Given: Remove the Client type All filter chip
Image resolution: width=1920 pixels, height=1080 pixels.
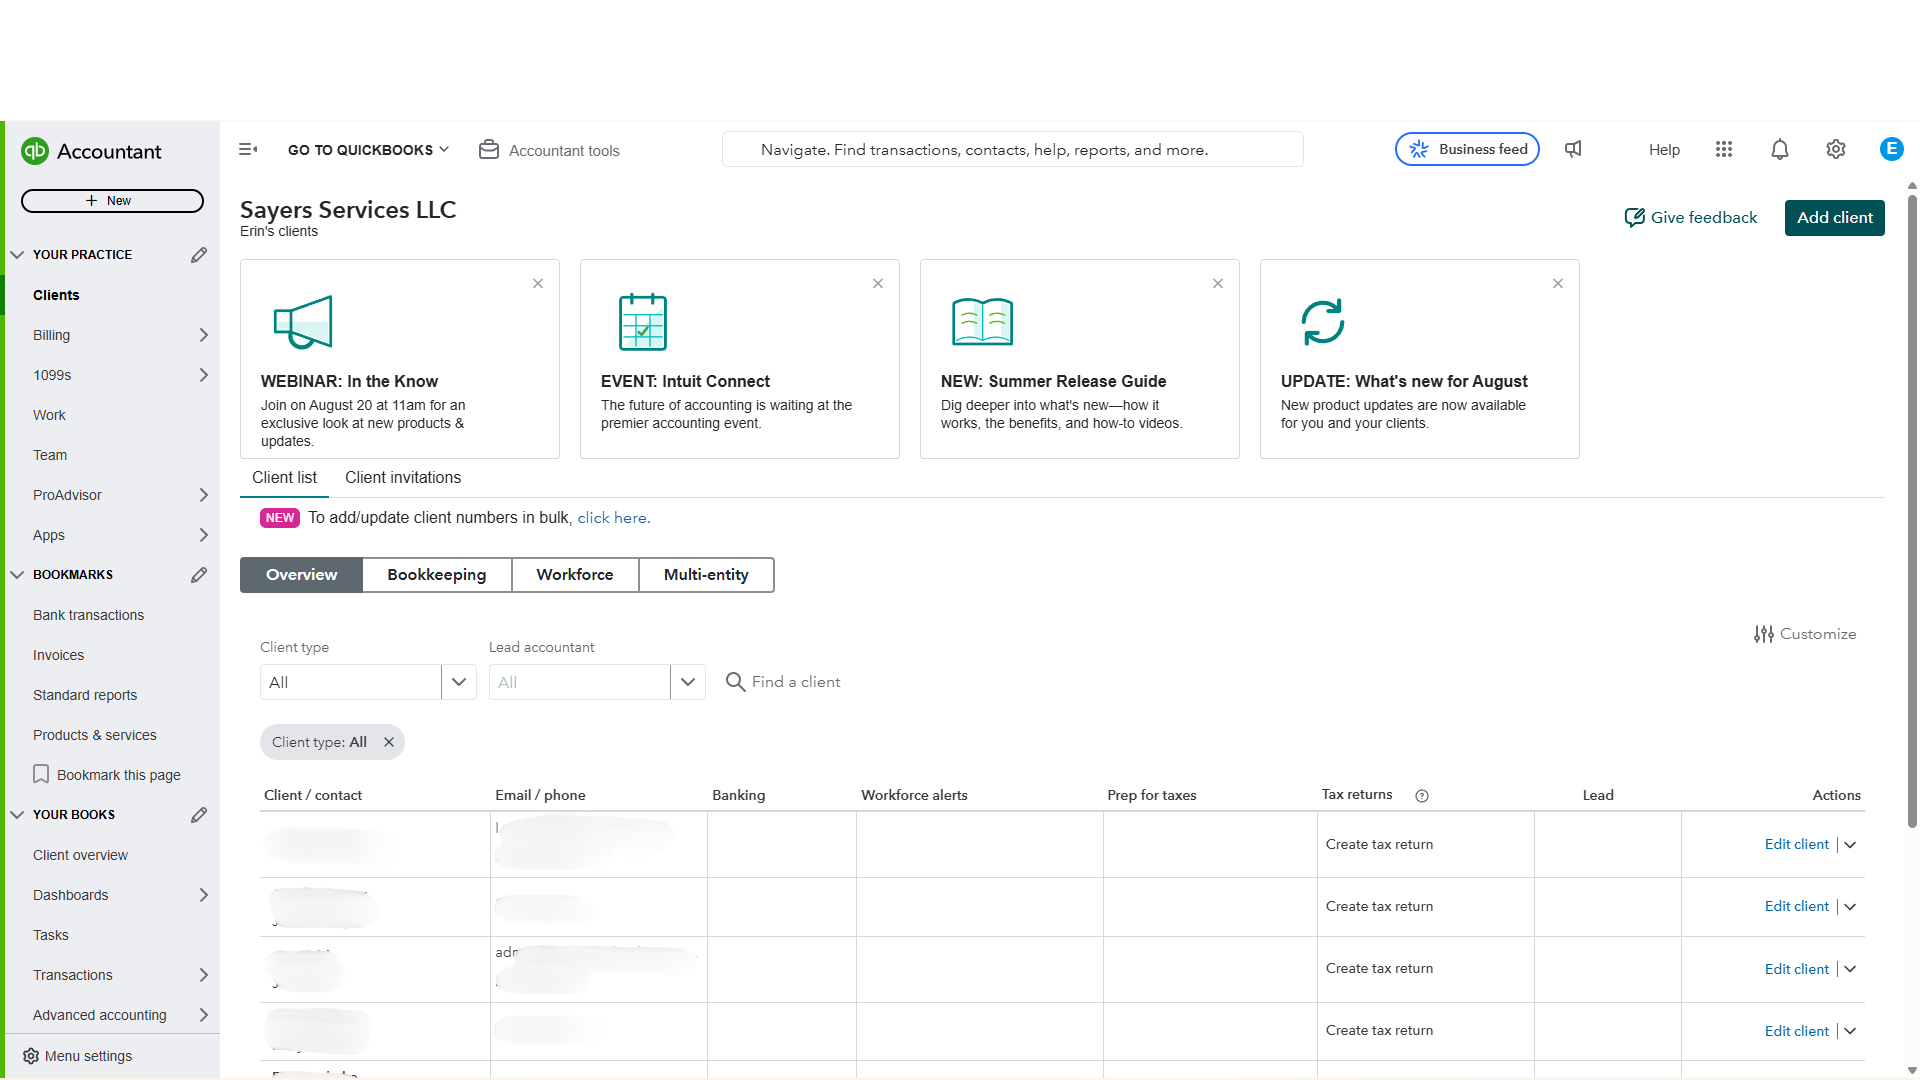Looking at the screenshot, I should pos(389,742).
